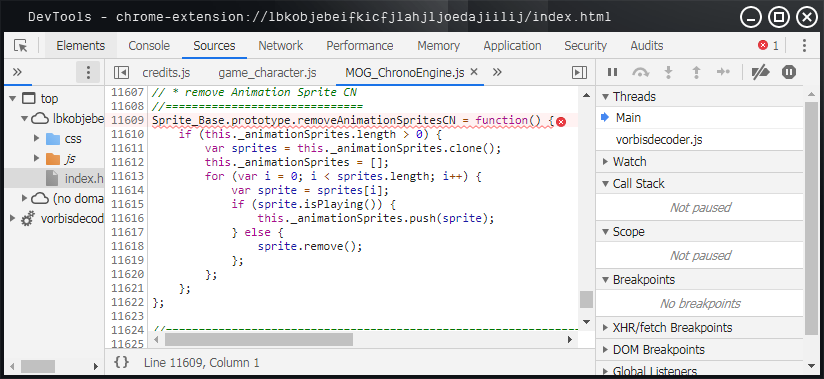Click line number 11613 in gutter
The image size is (824, 379).
(128, 176)
